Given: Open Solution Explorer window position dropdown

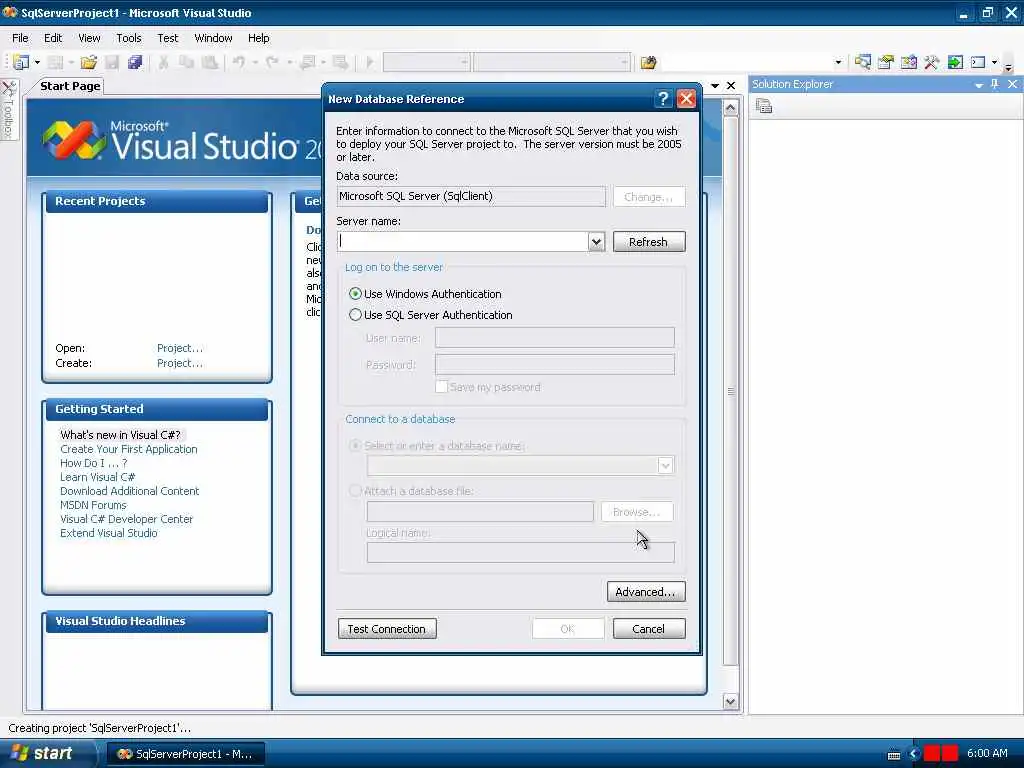Looking at the screenshot, I should (978, 85).
